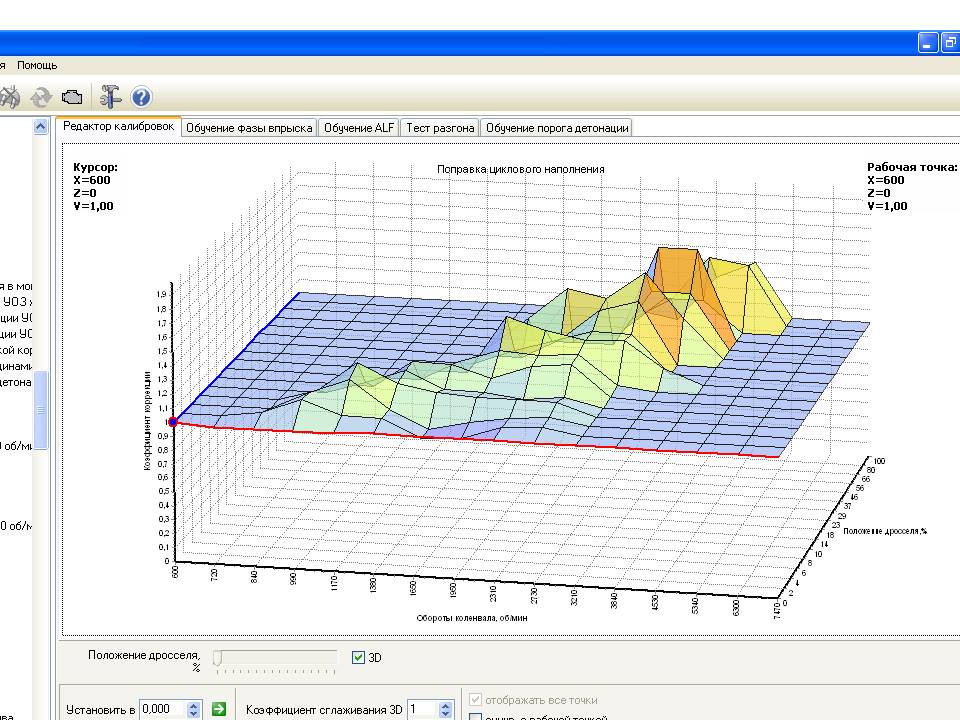Click the 100 throttle axis tick label
Viewport: 960px width, 720px height.
pyautogui.click(x=879, y=461)
